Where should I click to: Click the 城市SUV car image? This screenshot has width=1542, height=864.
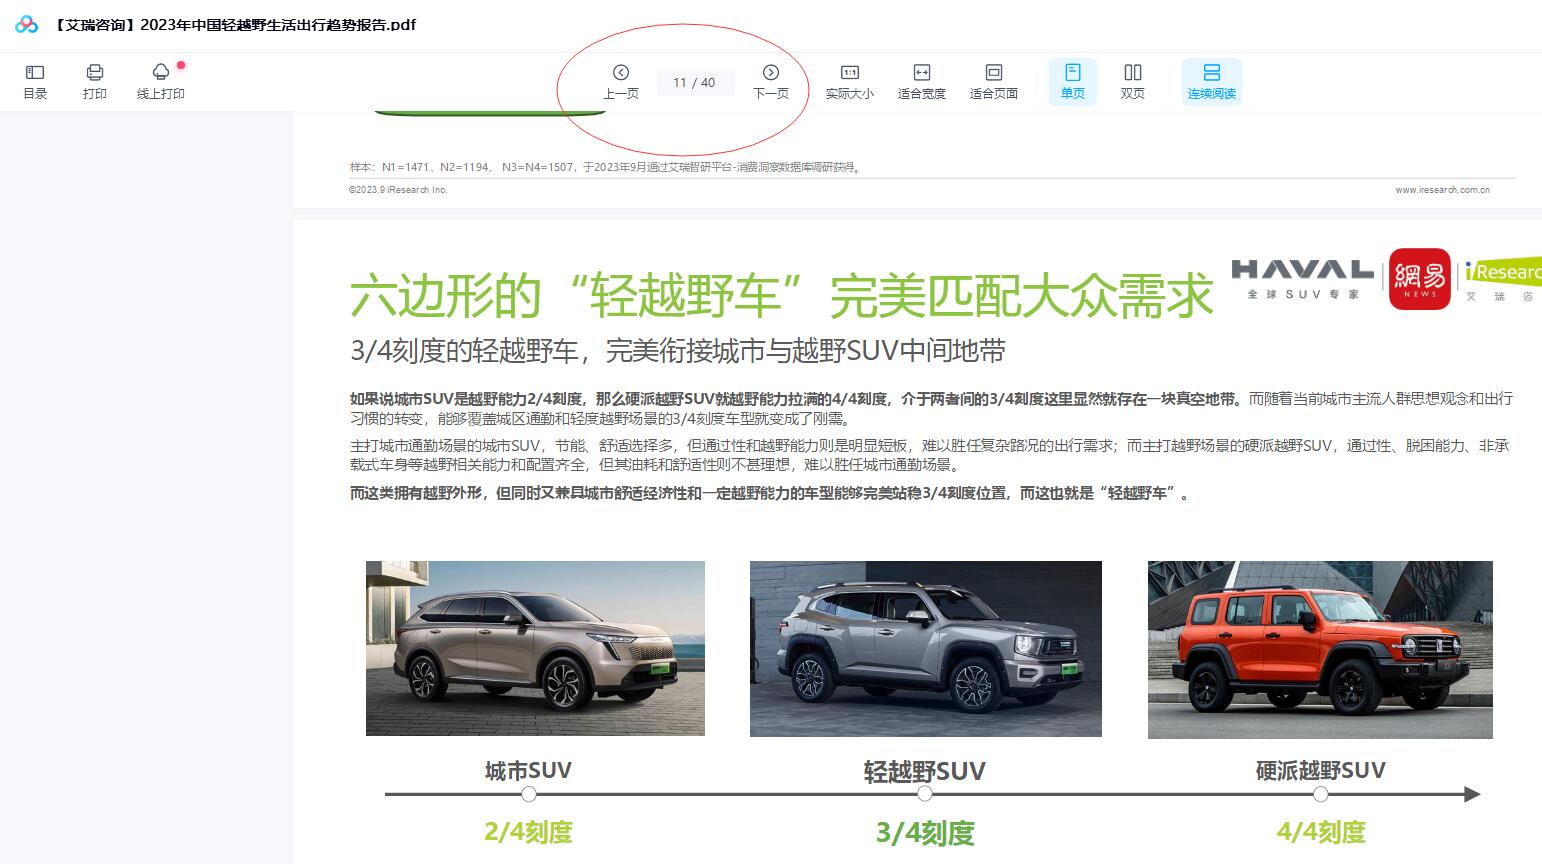[535, 648]
